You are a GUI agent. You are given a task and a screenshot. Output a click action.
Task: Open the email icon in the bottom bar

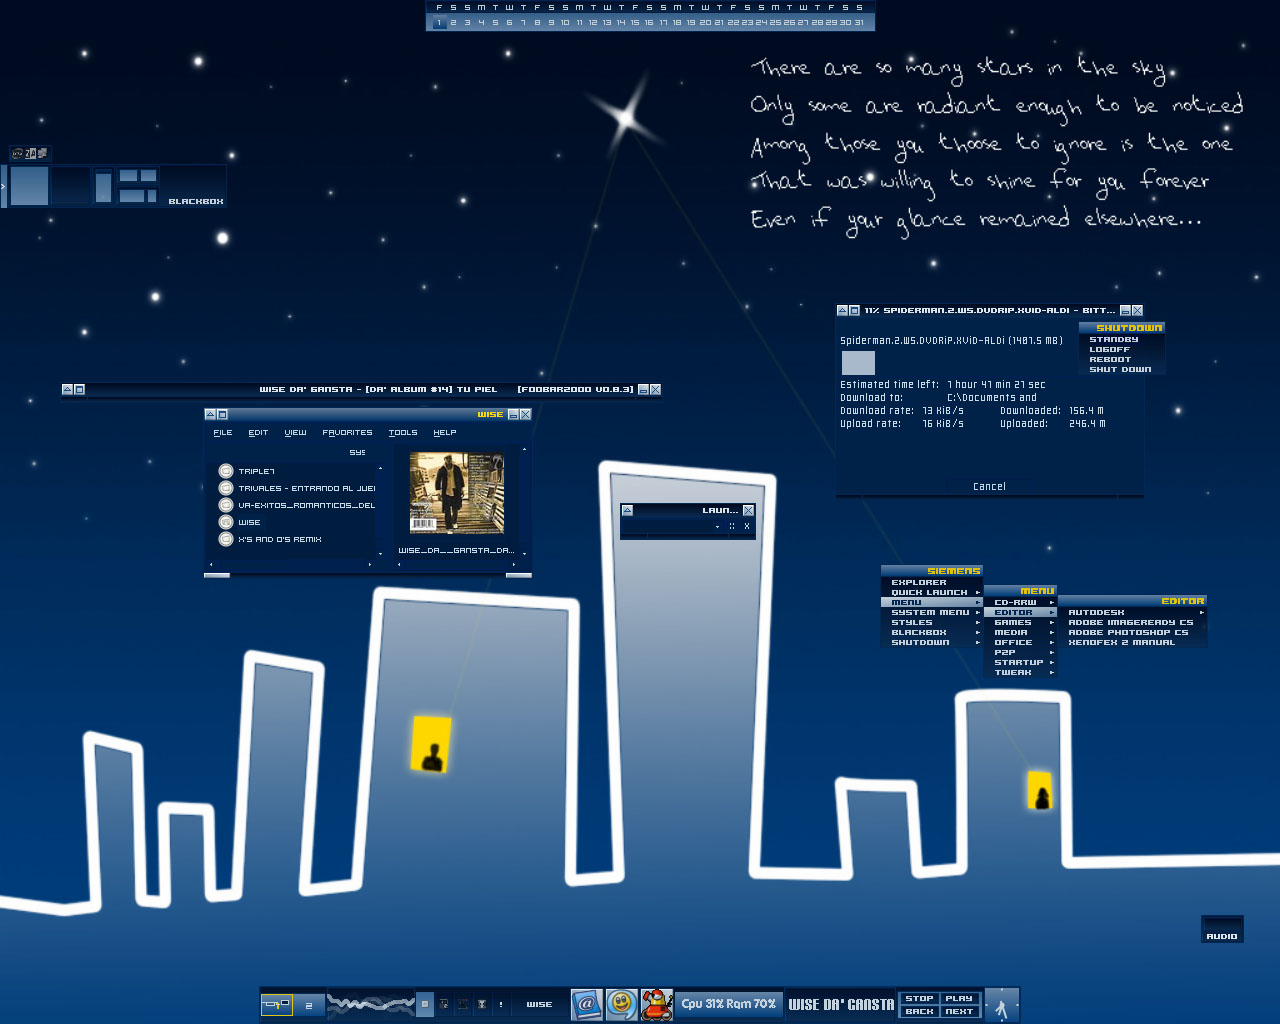tap(587, 1004)
